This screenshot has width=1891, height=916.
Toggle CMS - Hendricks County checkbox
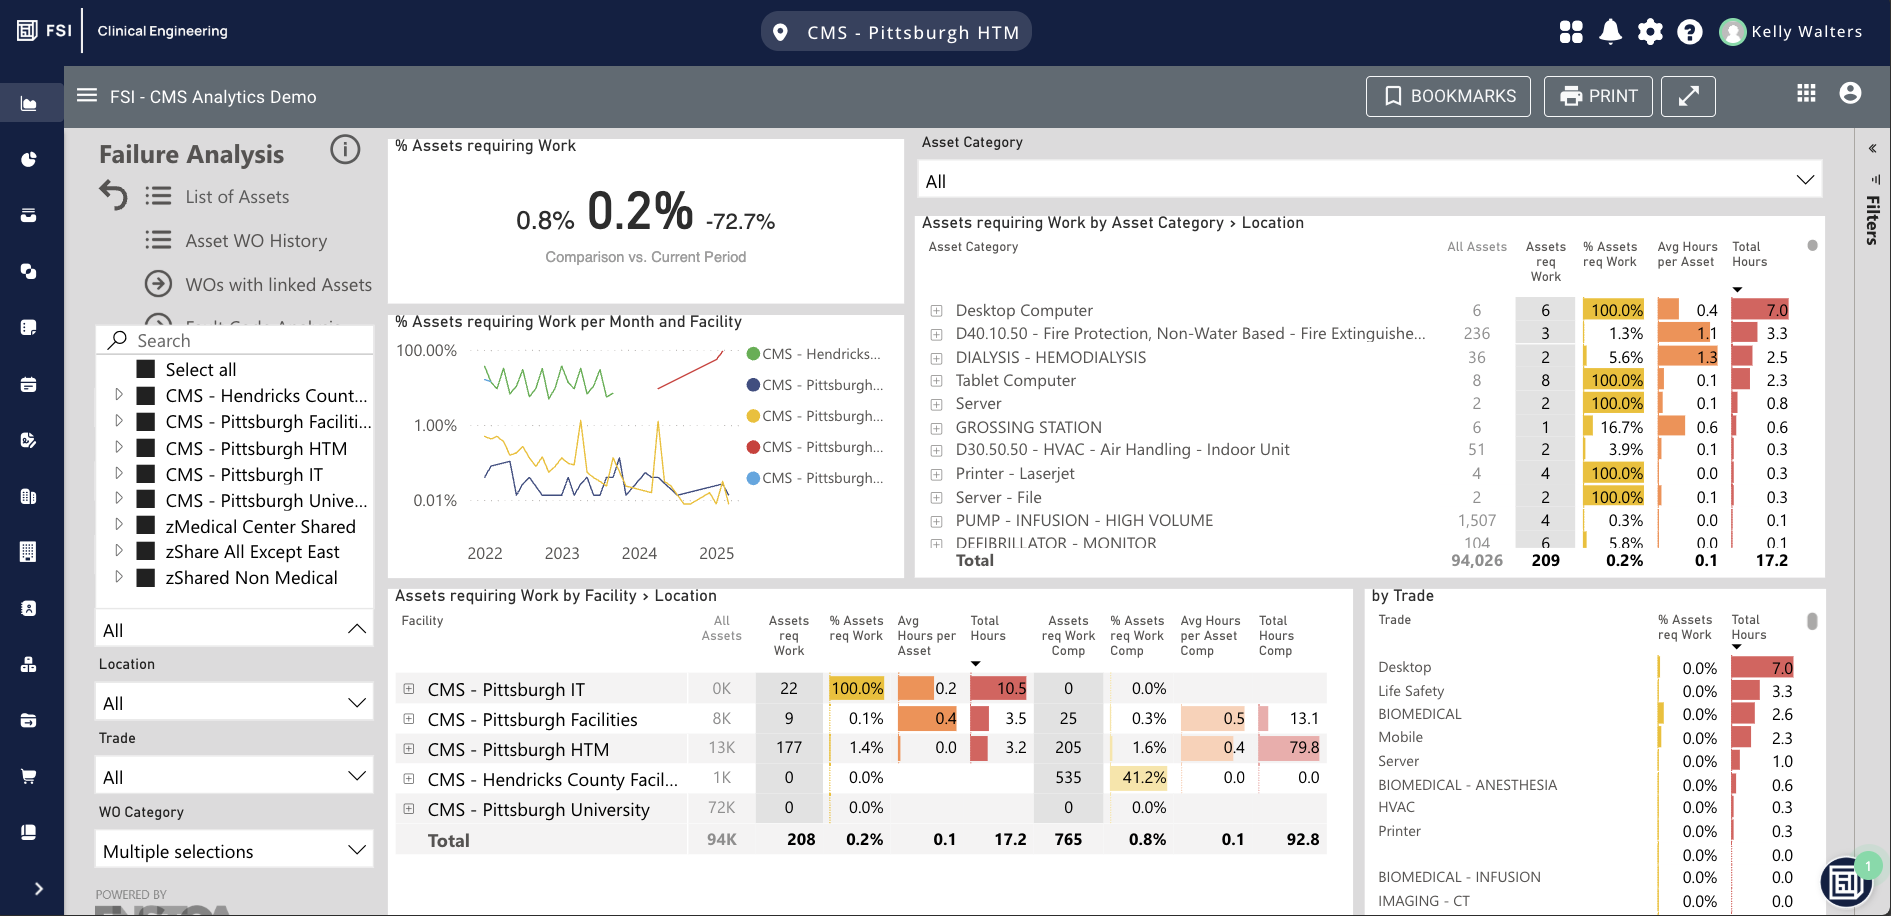tap(145, 396)
